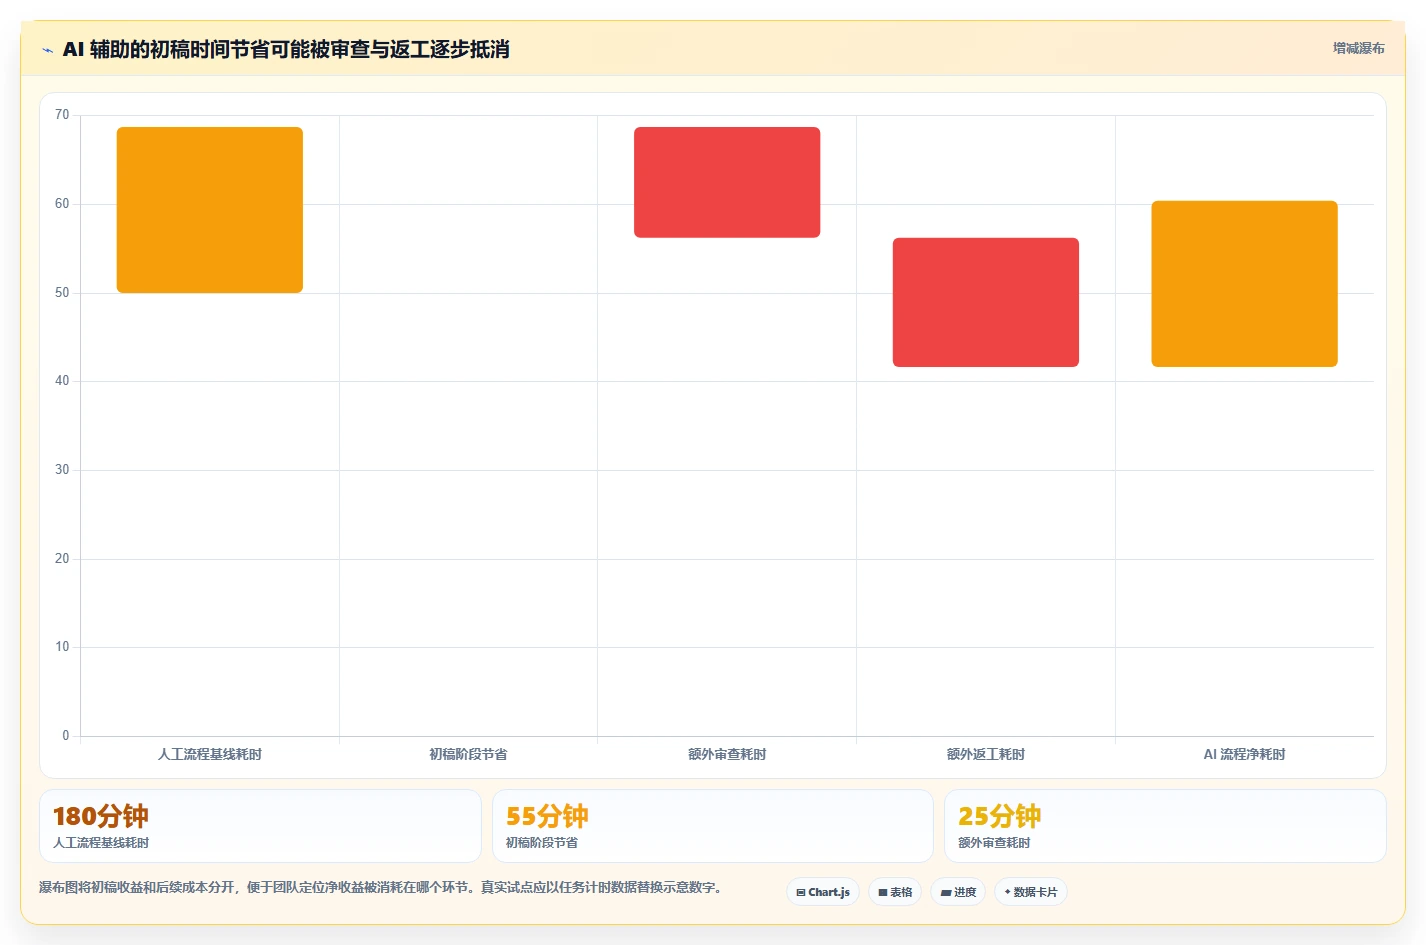Click the 额外返工耗时 x-axis label
Viewport: 1426px width, 945px height.
[x=986, y=754]
